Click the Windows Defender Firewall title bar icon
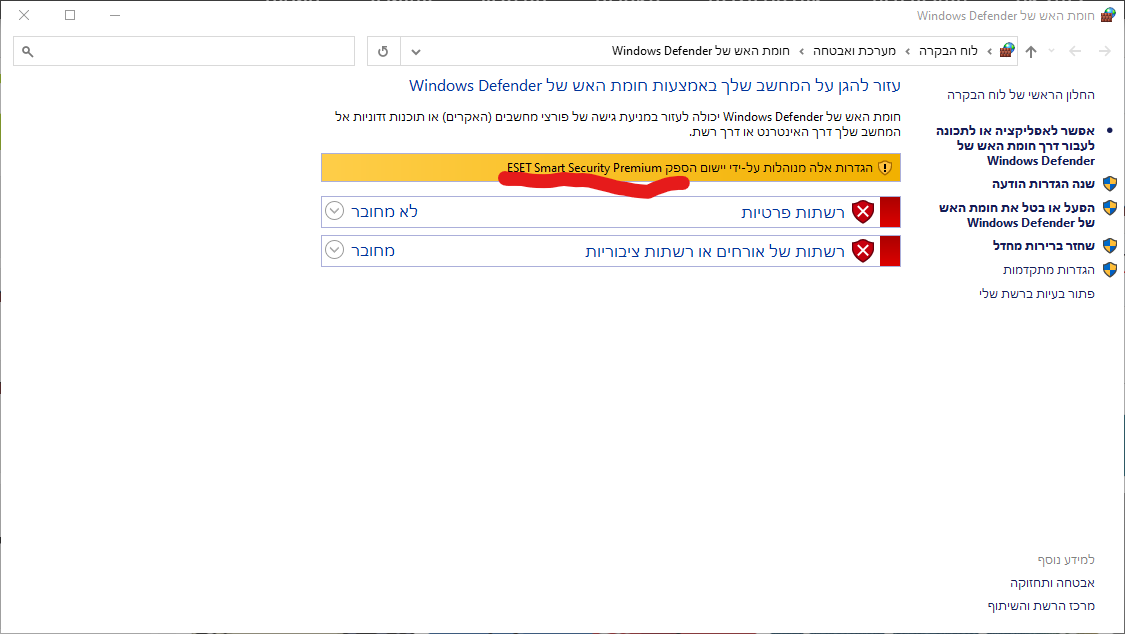The height and width of the screenshot is (634, 1125). tap(1108, 15)
